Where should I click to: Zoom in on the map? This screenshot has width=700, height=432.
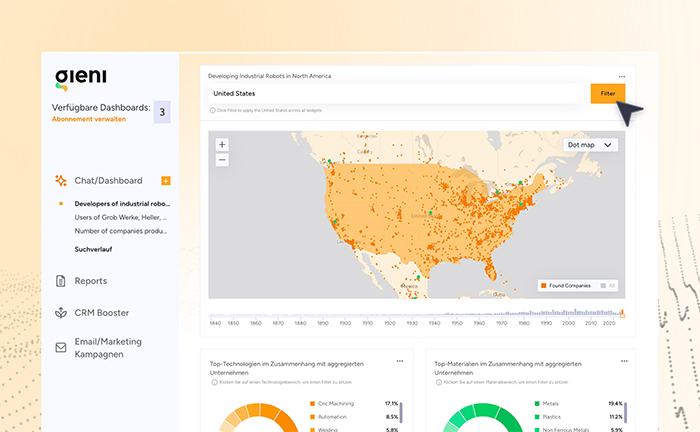pyautogui.click(x=222, y=145)
